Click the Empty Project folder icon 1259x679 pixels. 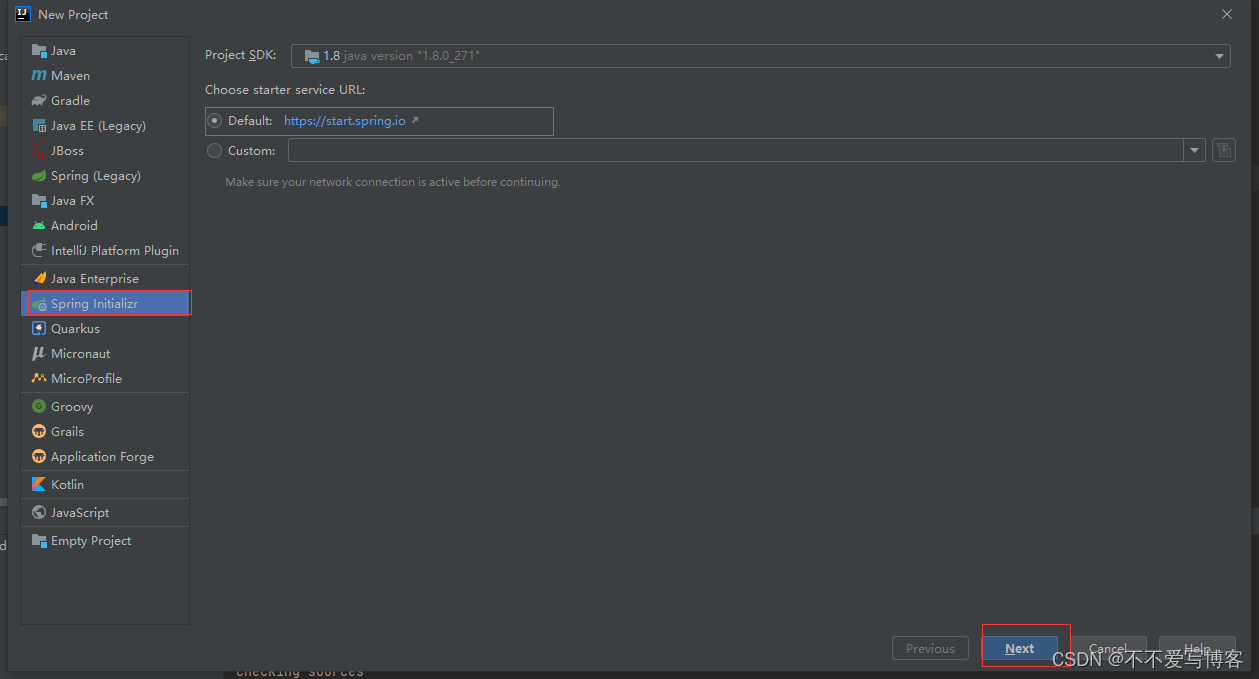click(39, 541)
